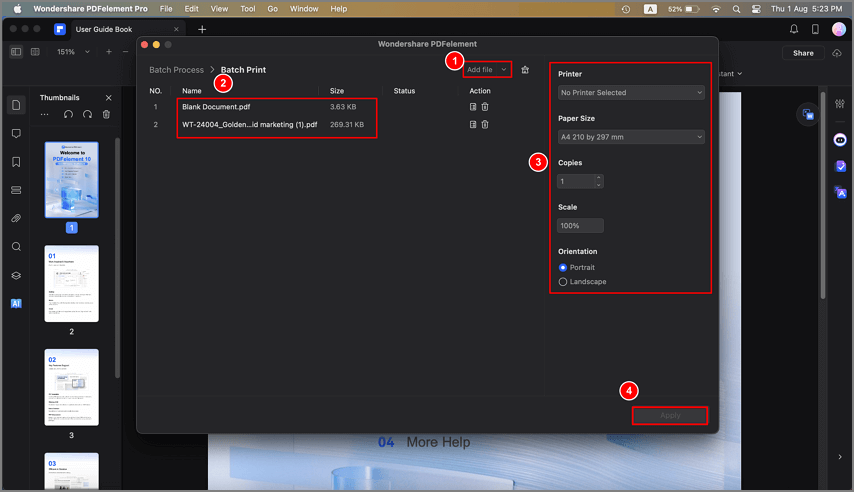Zoom in with the plus icon
Image resolution: width=854 pixels, height=492 pixels.
(x=109, y=52)
